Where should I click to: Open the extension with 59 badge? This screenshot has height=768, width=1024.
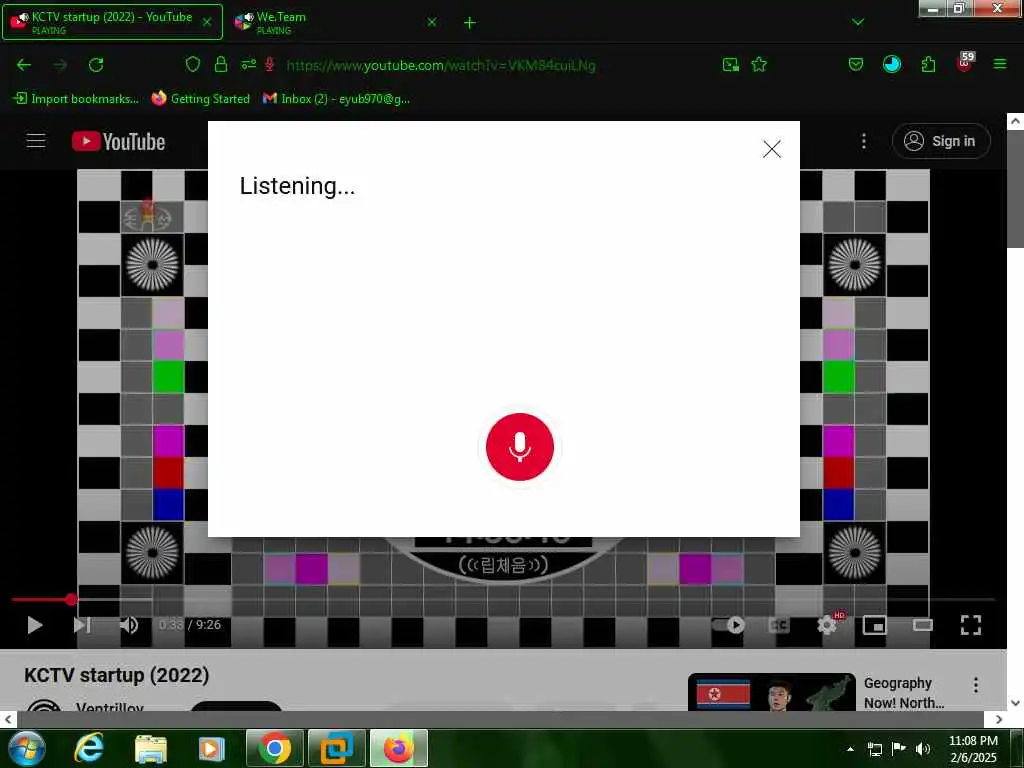[965, 62]
